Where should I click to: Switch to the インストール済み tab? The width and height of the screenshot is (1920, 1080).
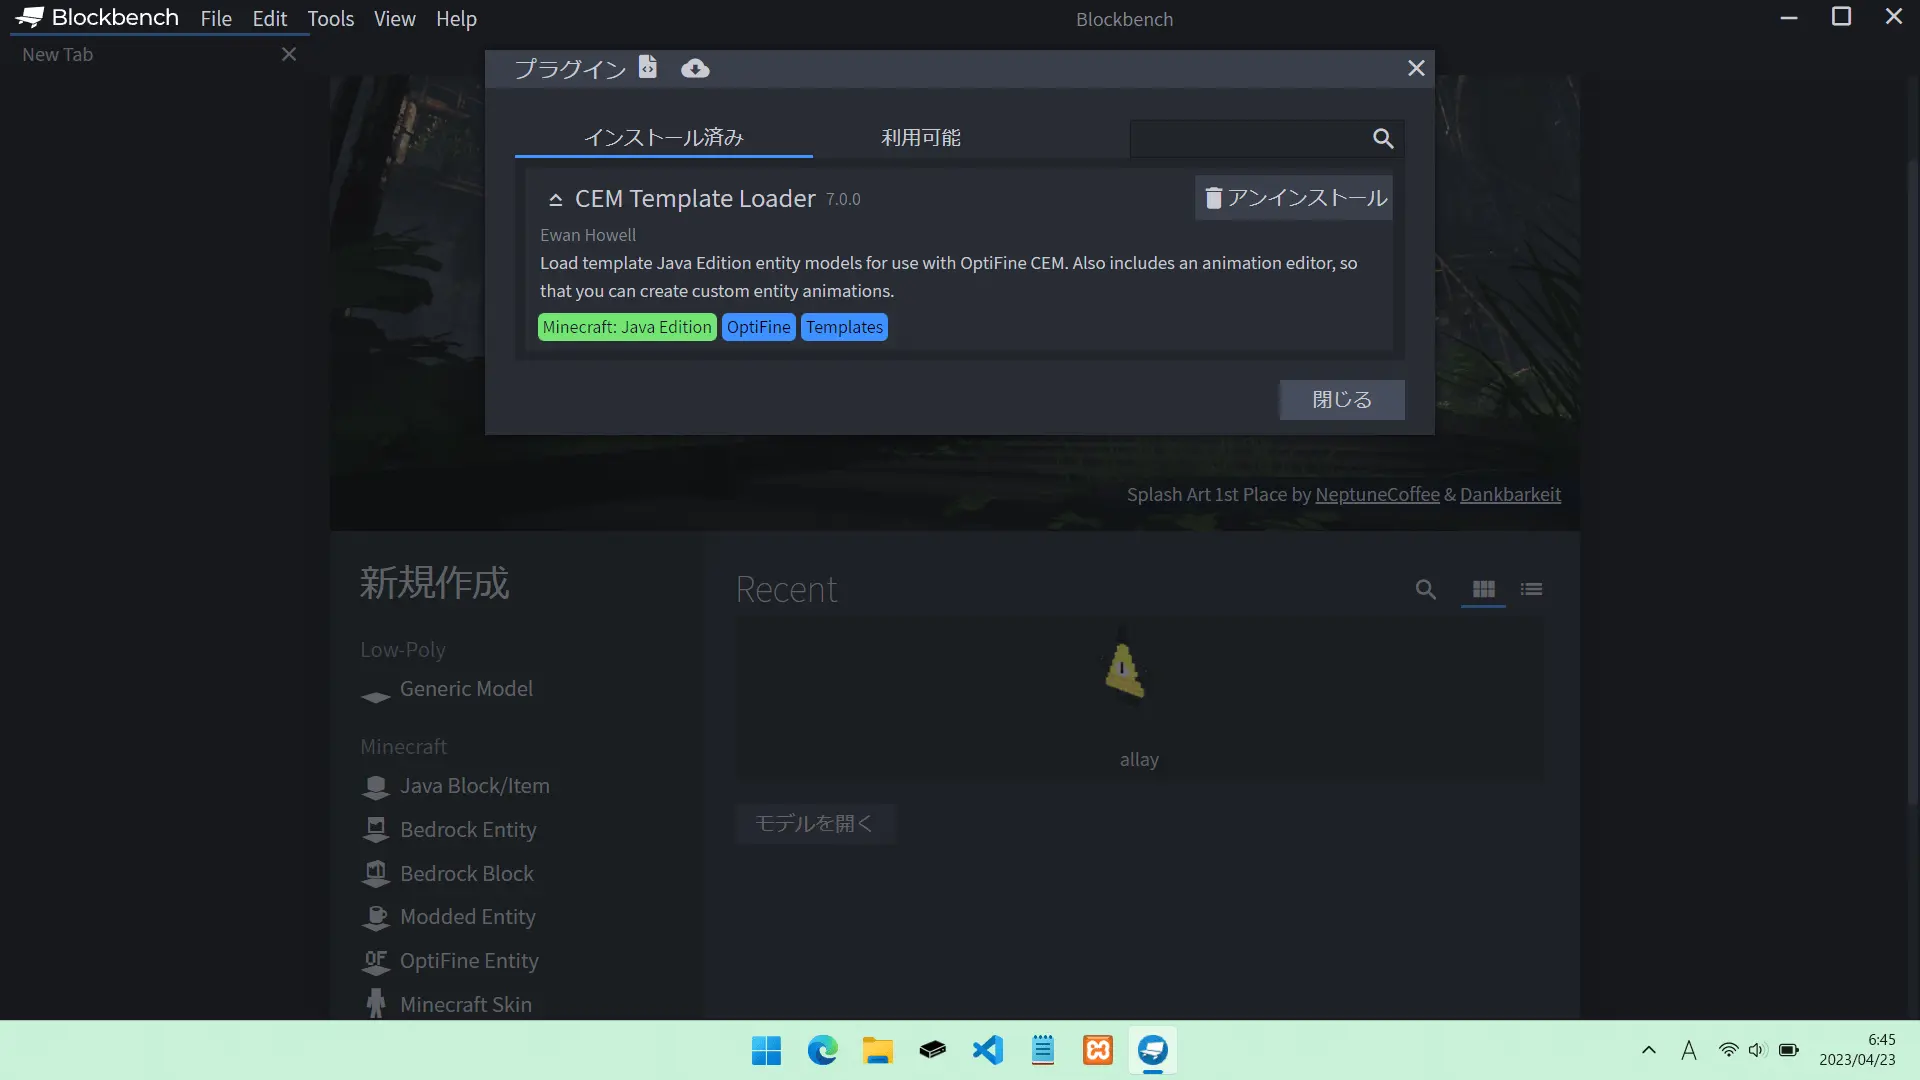pos(663,138)
